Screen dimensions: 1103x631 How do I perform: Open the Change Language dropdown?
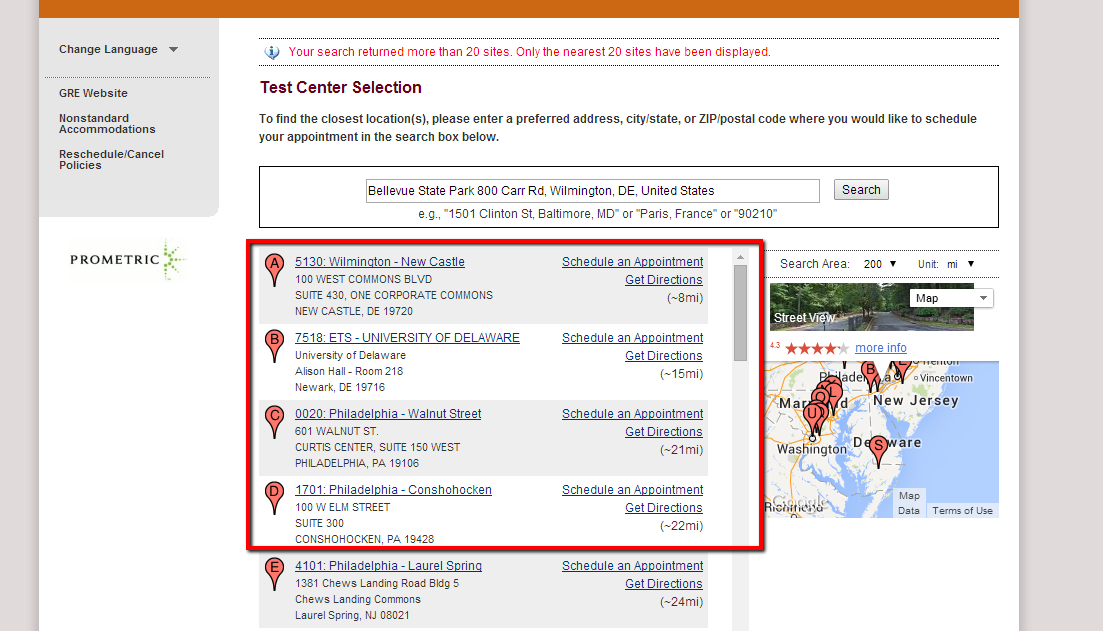click(118, 49)
